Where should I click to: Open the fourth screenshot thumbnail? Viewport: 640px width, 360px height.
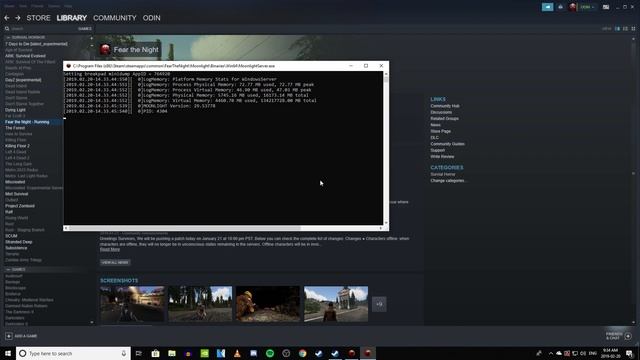coord(336,304)
